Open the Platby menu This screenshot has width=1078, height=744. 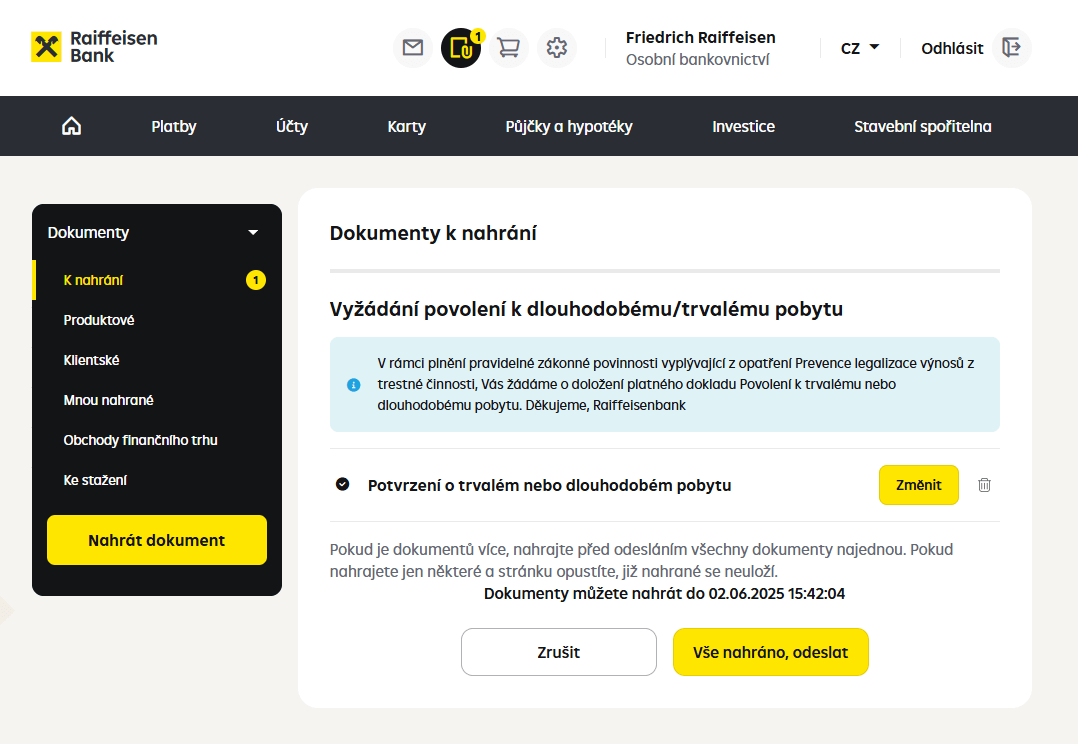coord(174,127)
